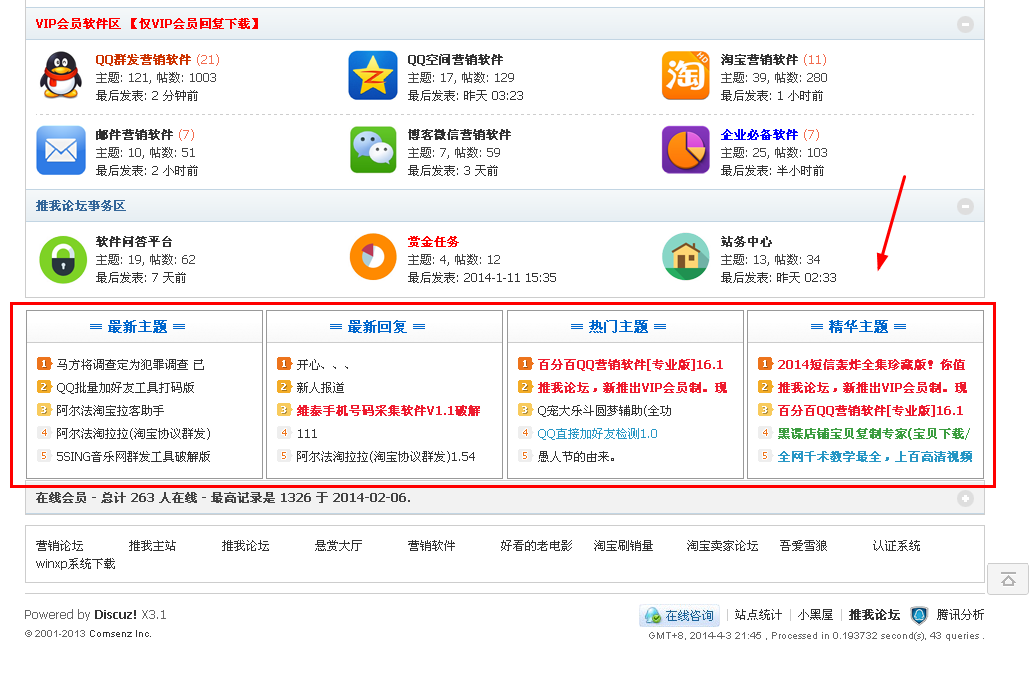Open the 腾讯分析 footer link
The image size is (1033, 674).
pos(960,615)
